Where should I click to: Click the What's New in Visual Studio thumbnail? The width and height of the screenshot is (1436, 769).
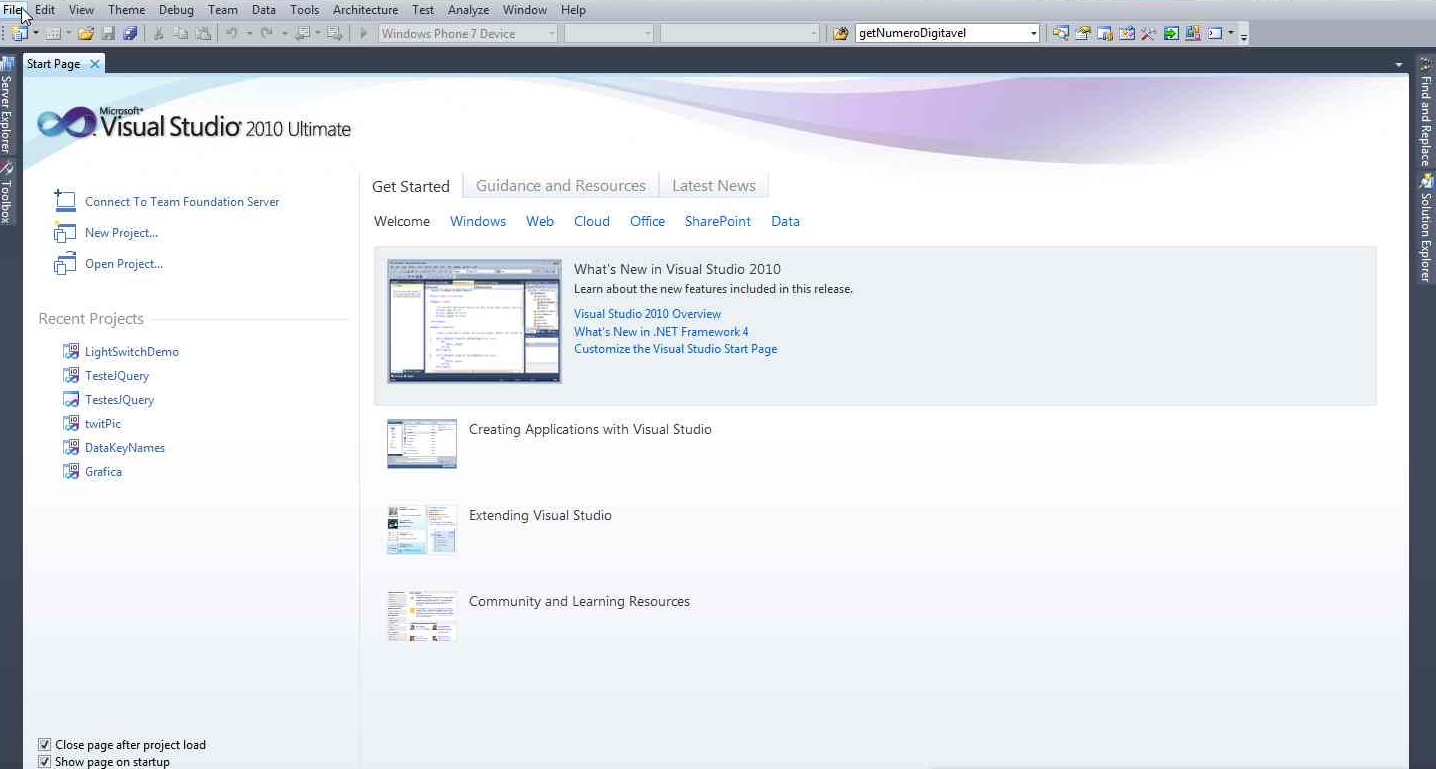[474, 321]
